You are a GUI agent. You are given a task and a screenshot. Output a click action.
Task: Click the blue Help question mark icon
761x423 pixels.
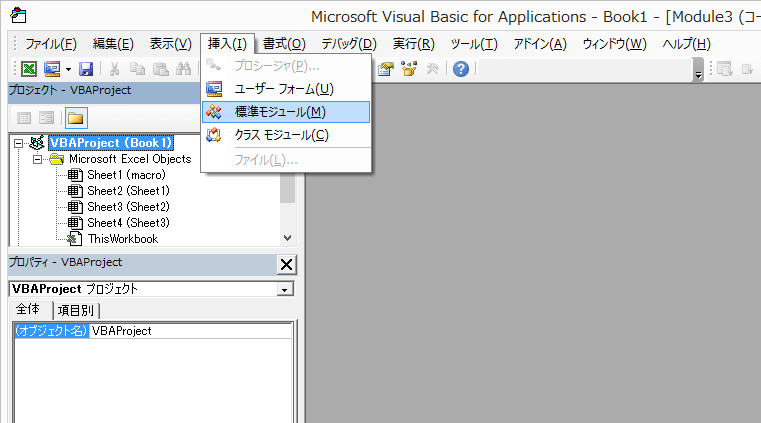pyautogui.click(x=460, y=68)
